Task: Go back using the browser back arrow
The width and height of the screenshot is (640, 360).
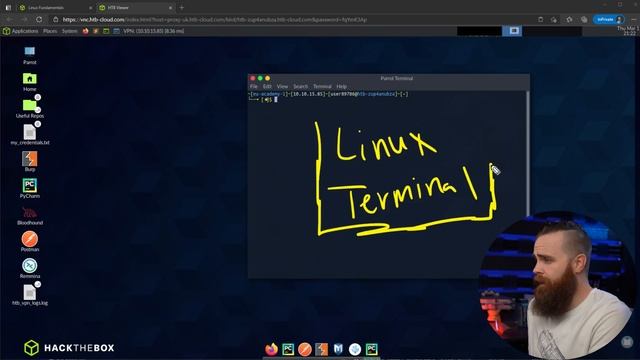Action: click(x=9, y=19)
